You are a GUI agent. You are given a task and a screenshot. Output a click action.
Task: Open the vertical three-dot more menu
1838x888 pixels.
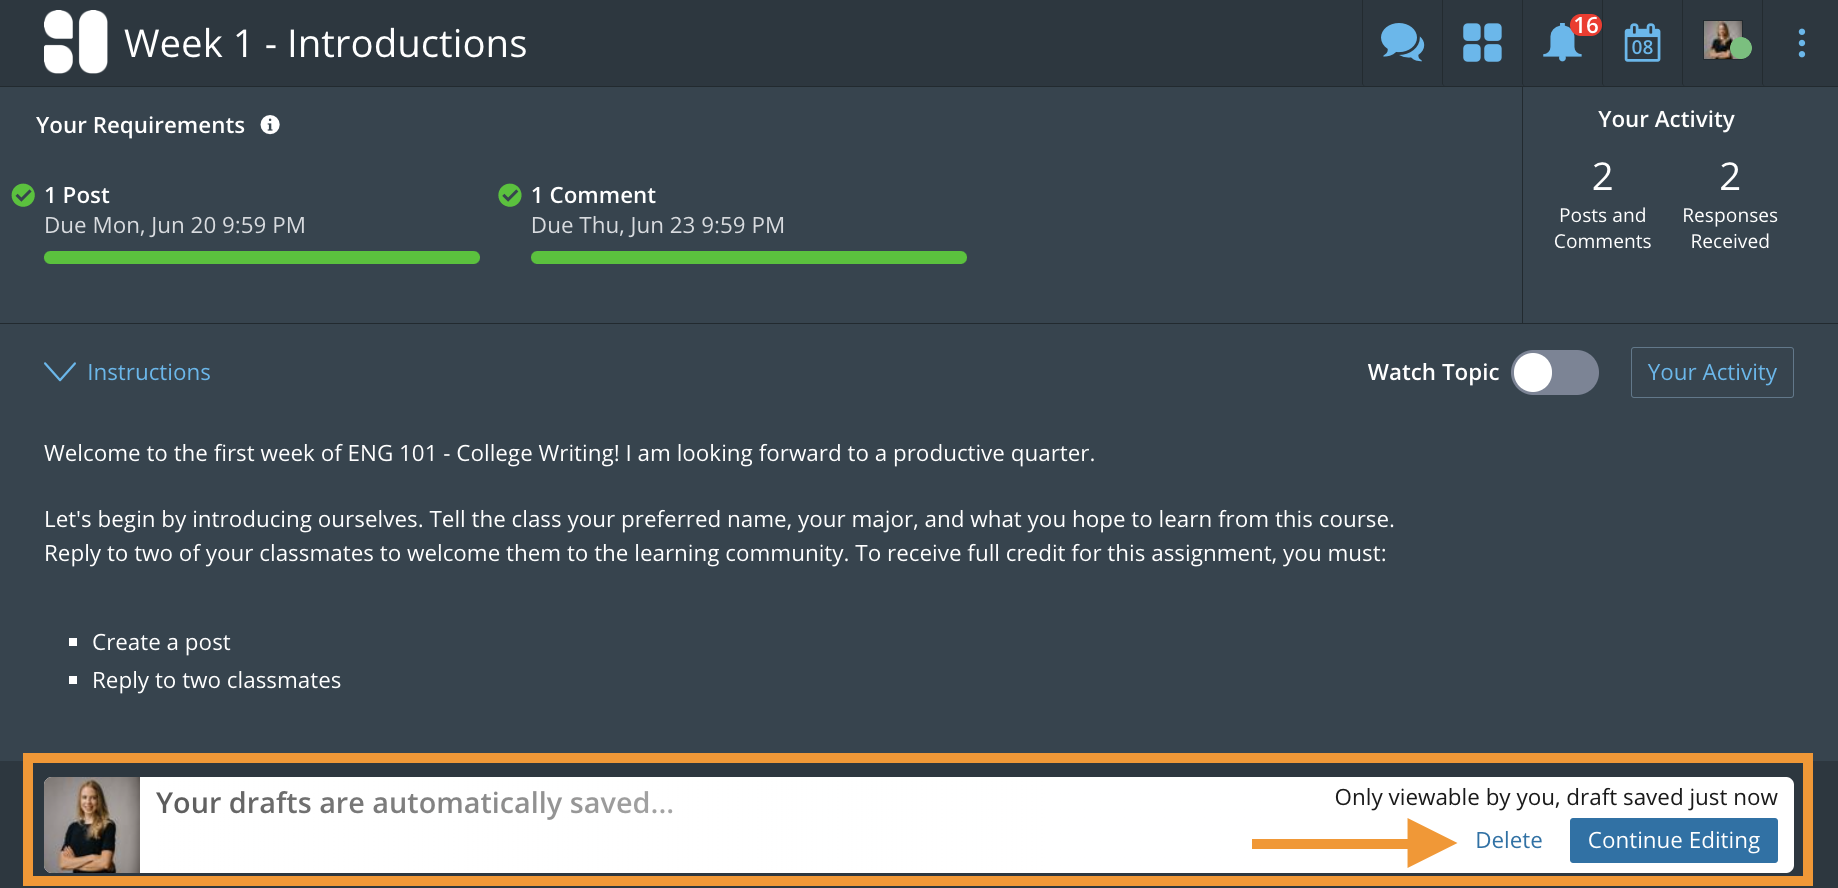coord(1801,43)
